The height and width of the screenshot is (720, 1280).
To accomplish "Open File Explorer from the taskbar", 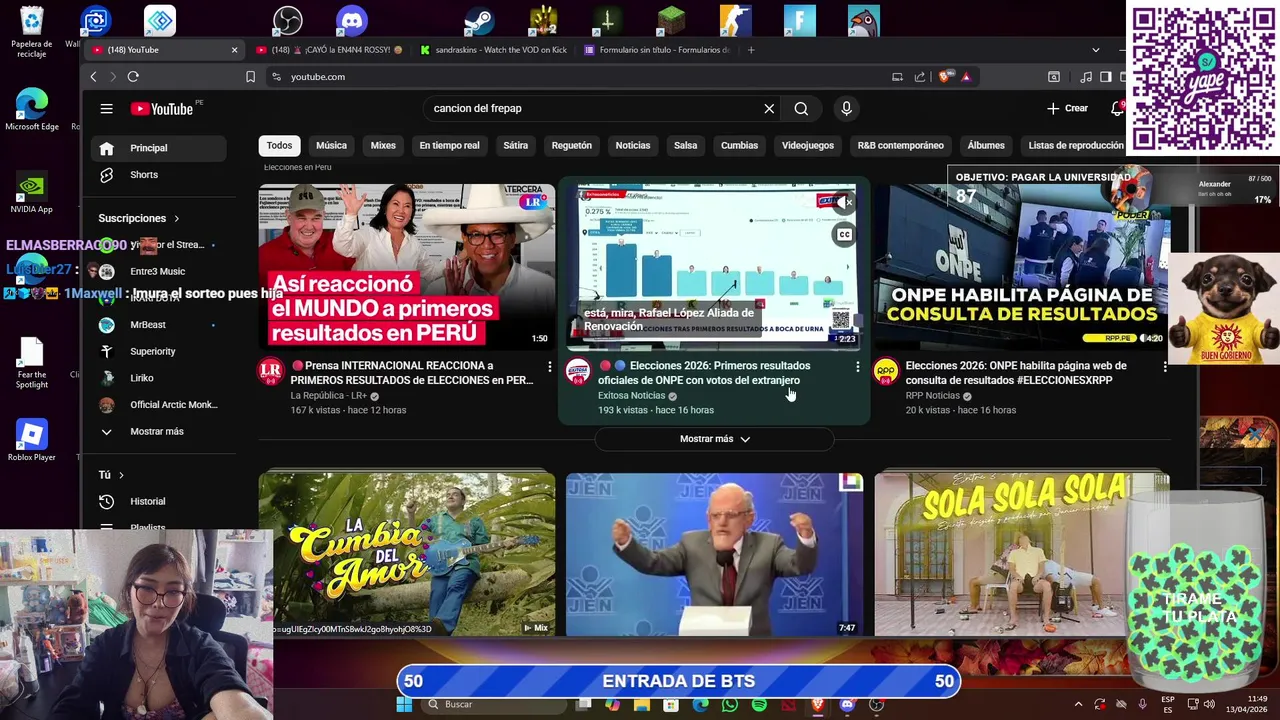I will [641, 705].
